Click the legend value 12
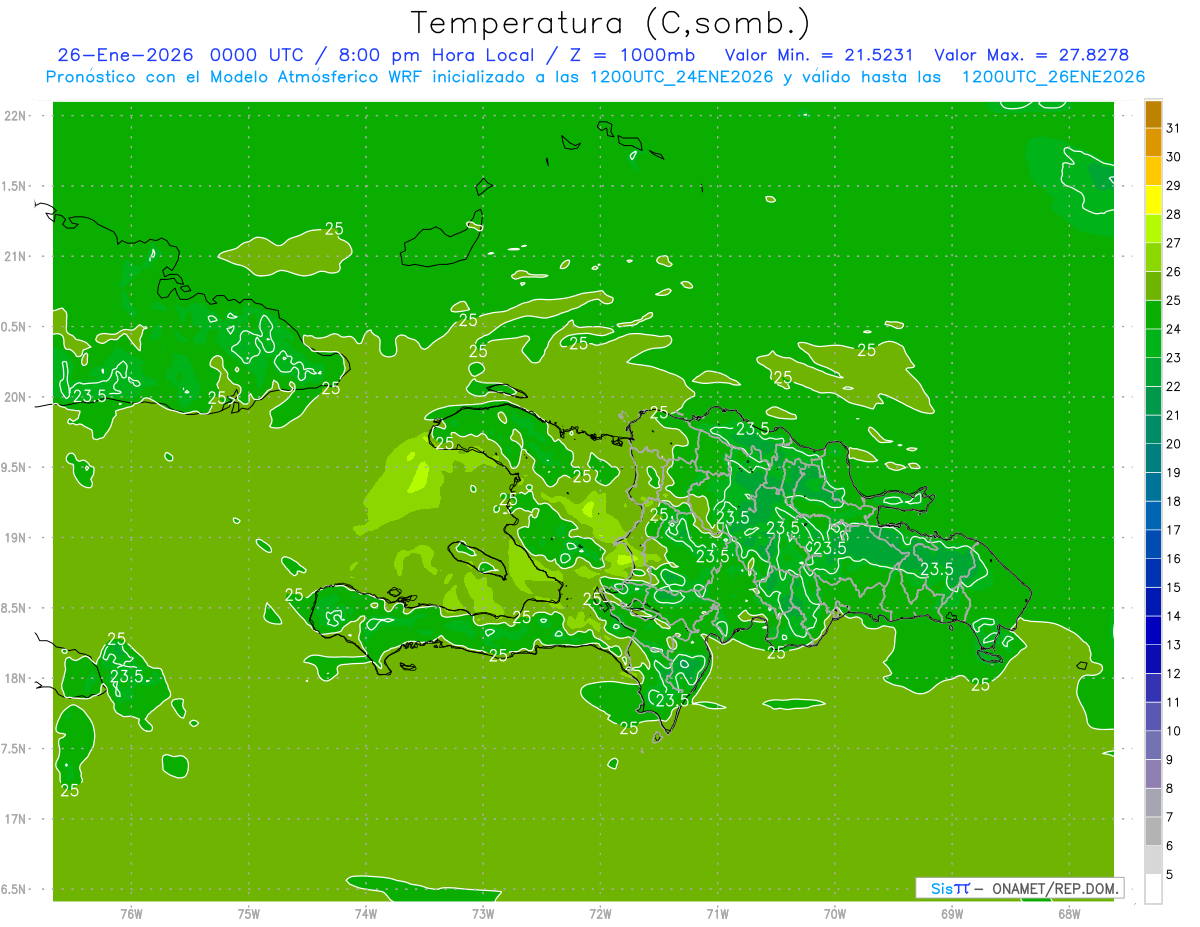1200x927 pixels. pos(1173,673)
